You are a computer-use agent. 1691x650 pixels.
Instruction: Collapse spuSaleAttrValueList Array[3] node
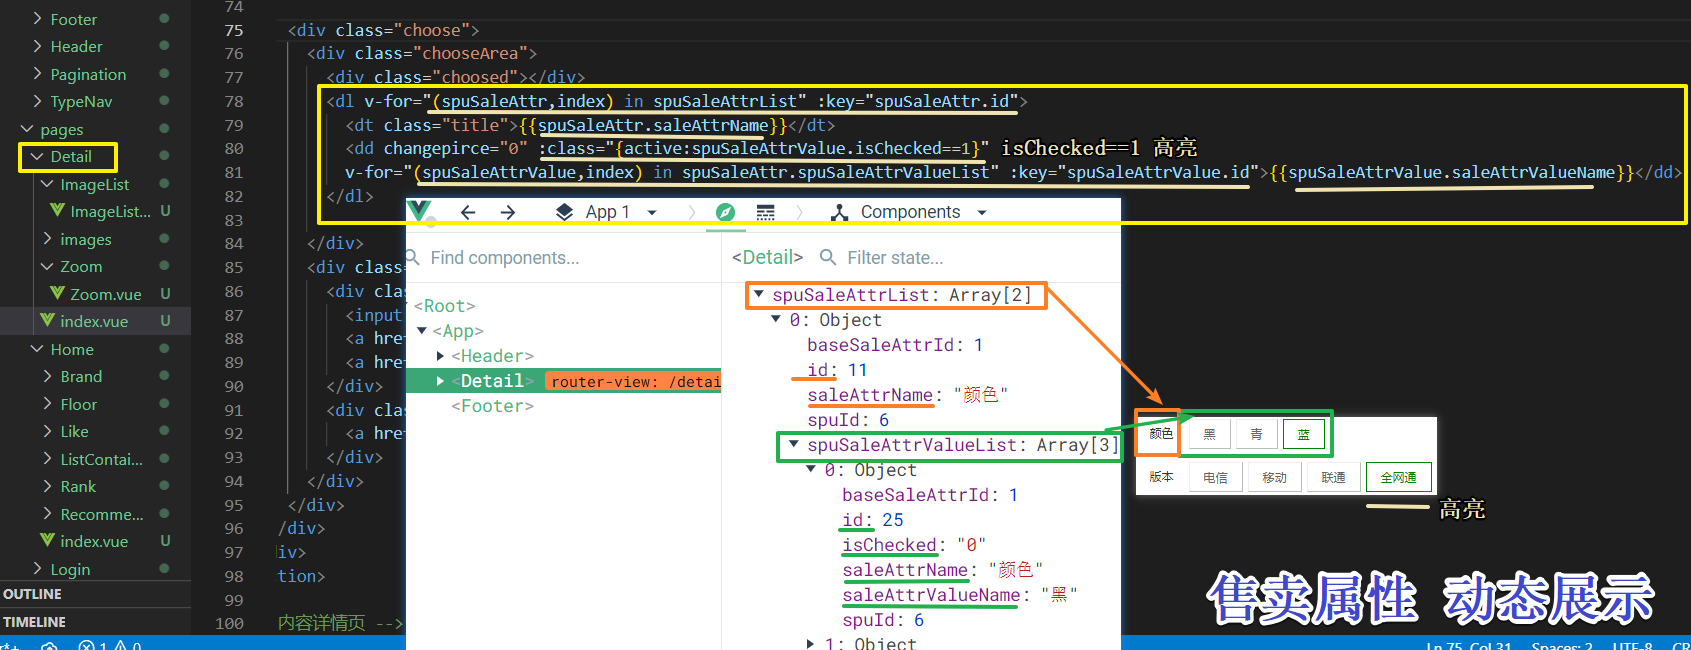coord(794,444)
